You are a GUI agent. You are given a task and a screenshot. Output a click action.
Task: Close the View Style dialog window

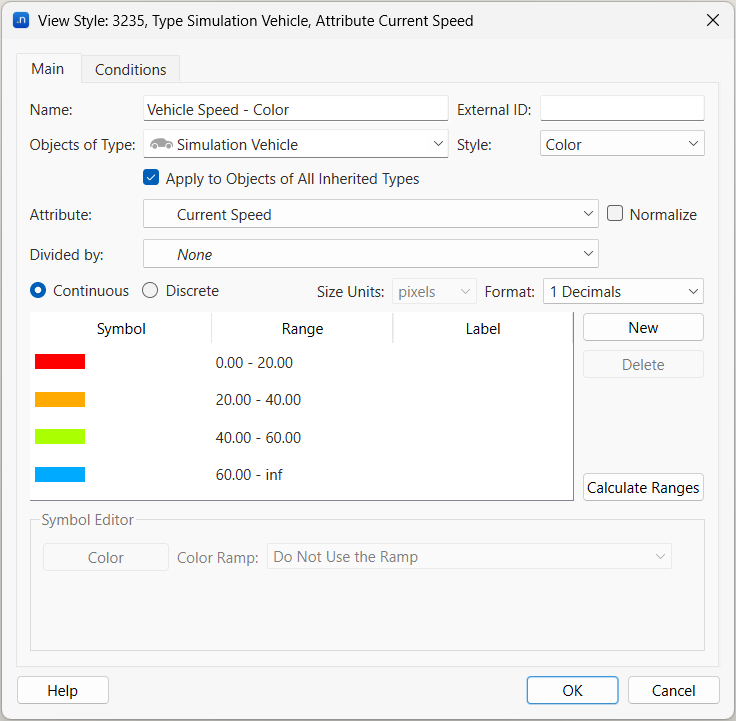point(712,20)
